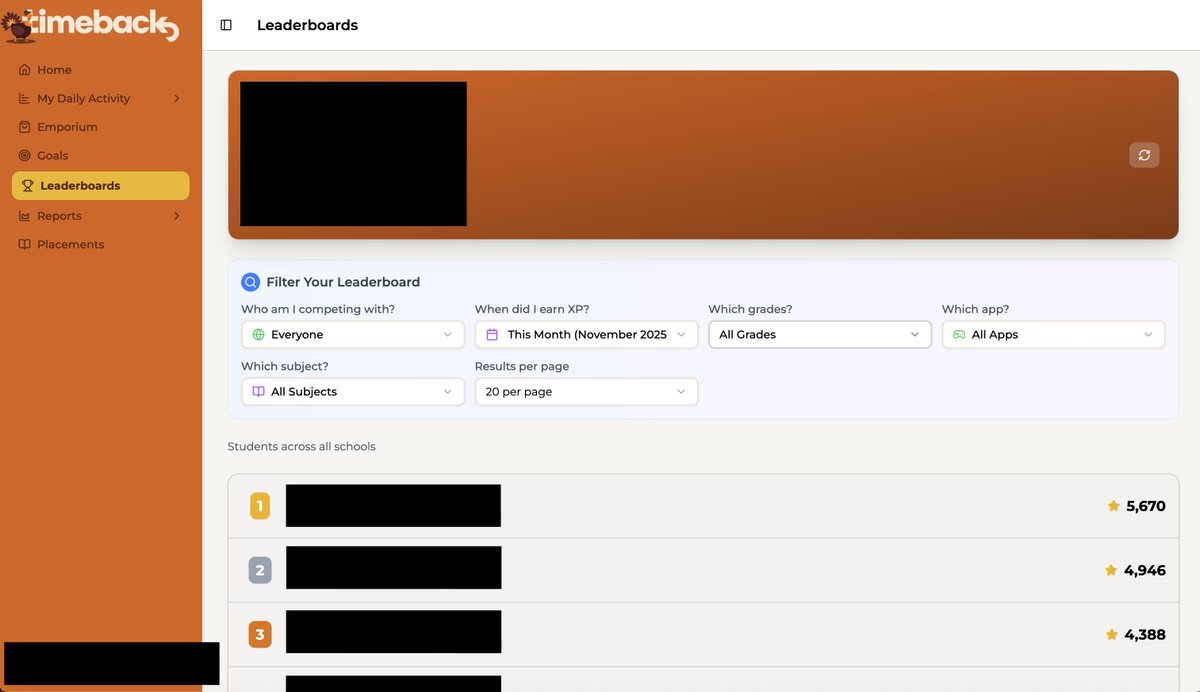The image size is (1200, 692).
Task: Click the Placements book icon
Action: click(x=25, y=244)
